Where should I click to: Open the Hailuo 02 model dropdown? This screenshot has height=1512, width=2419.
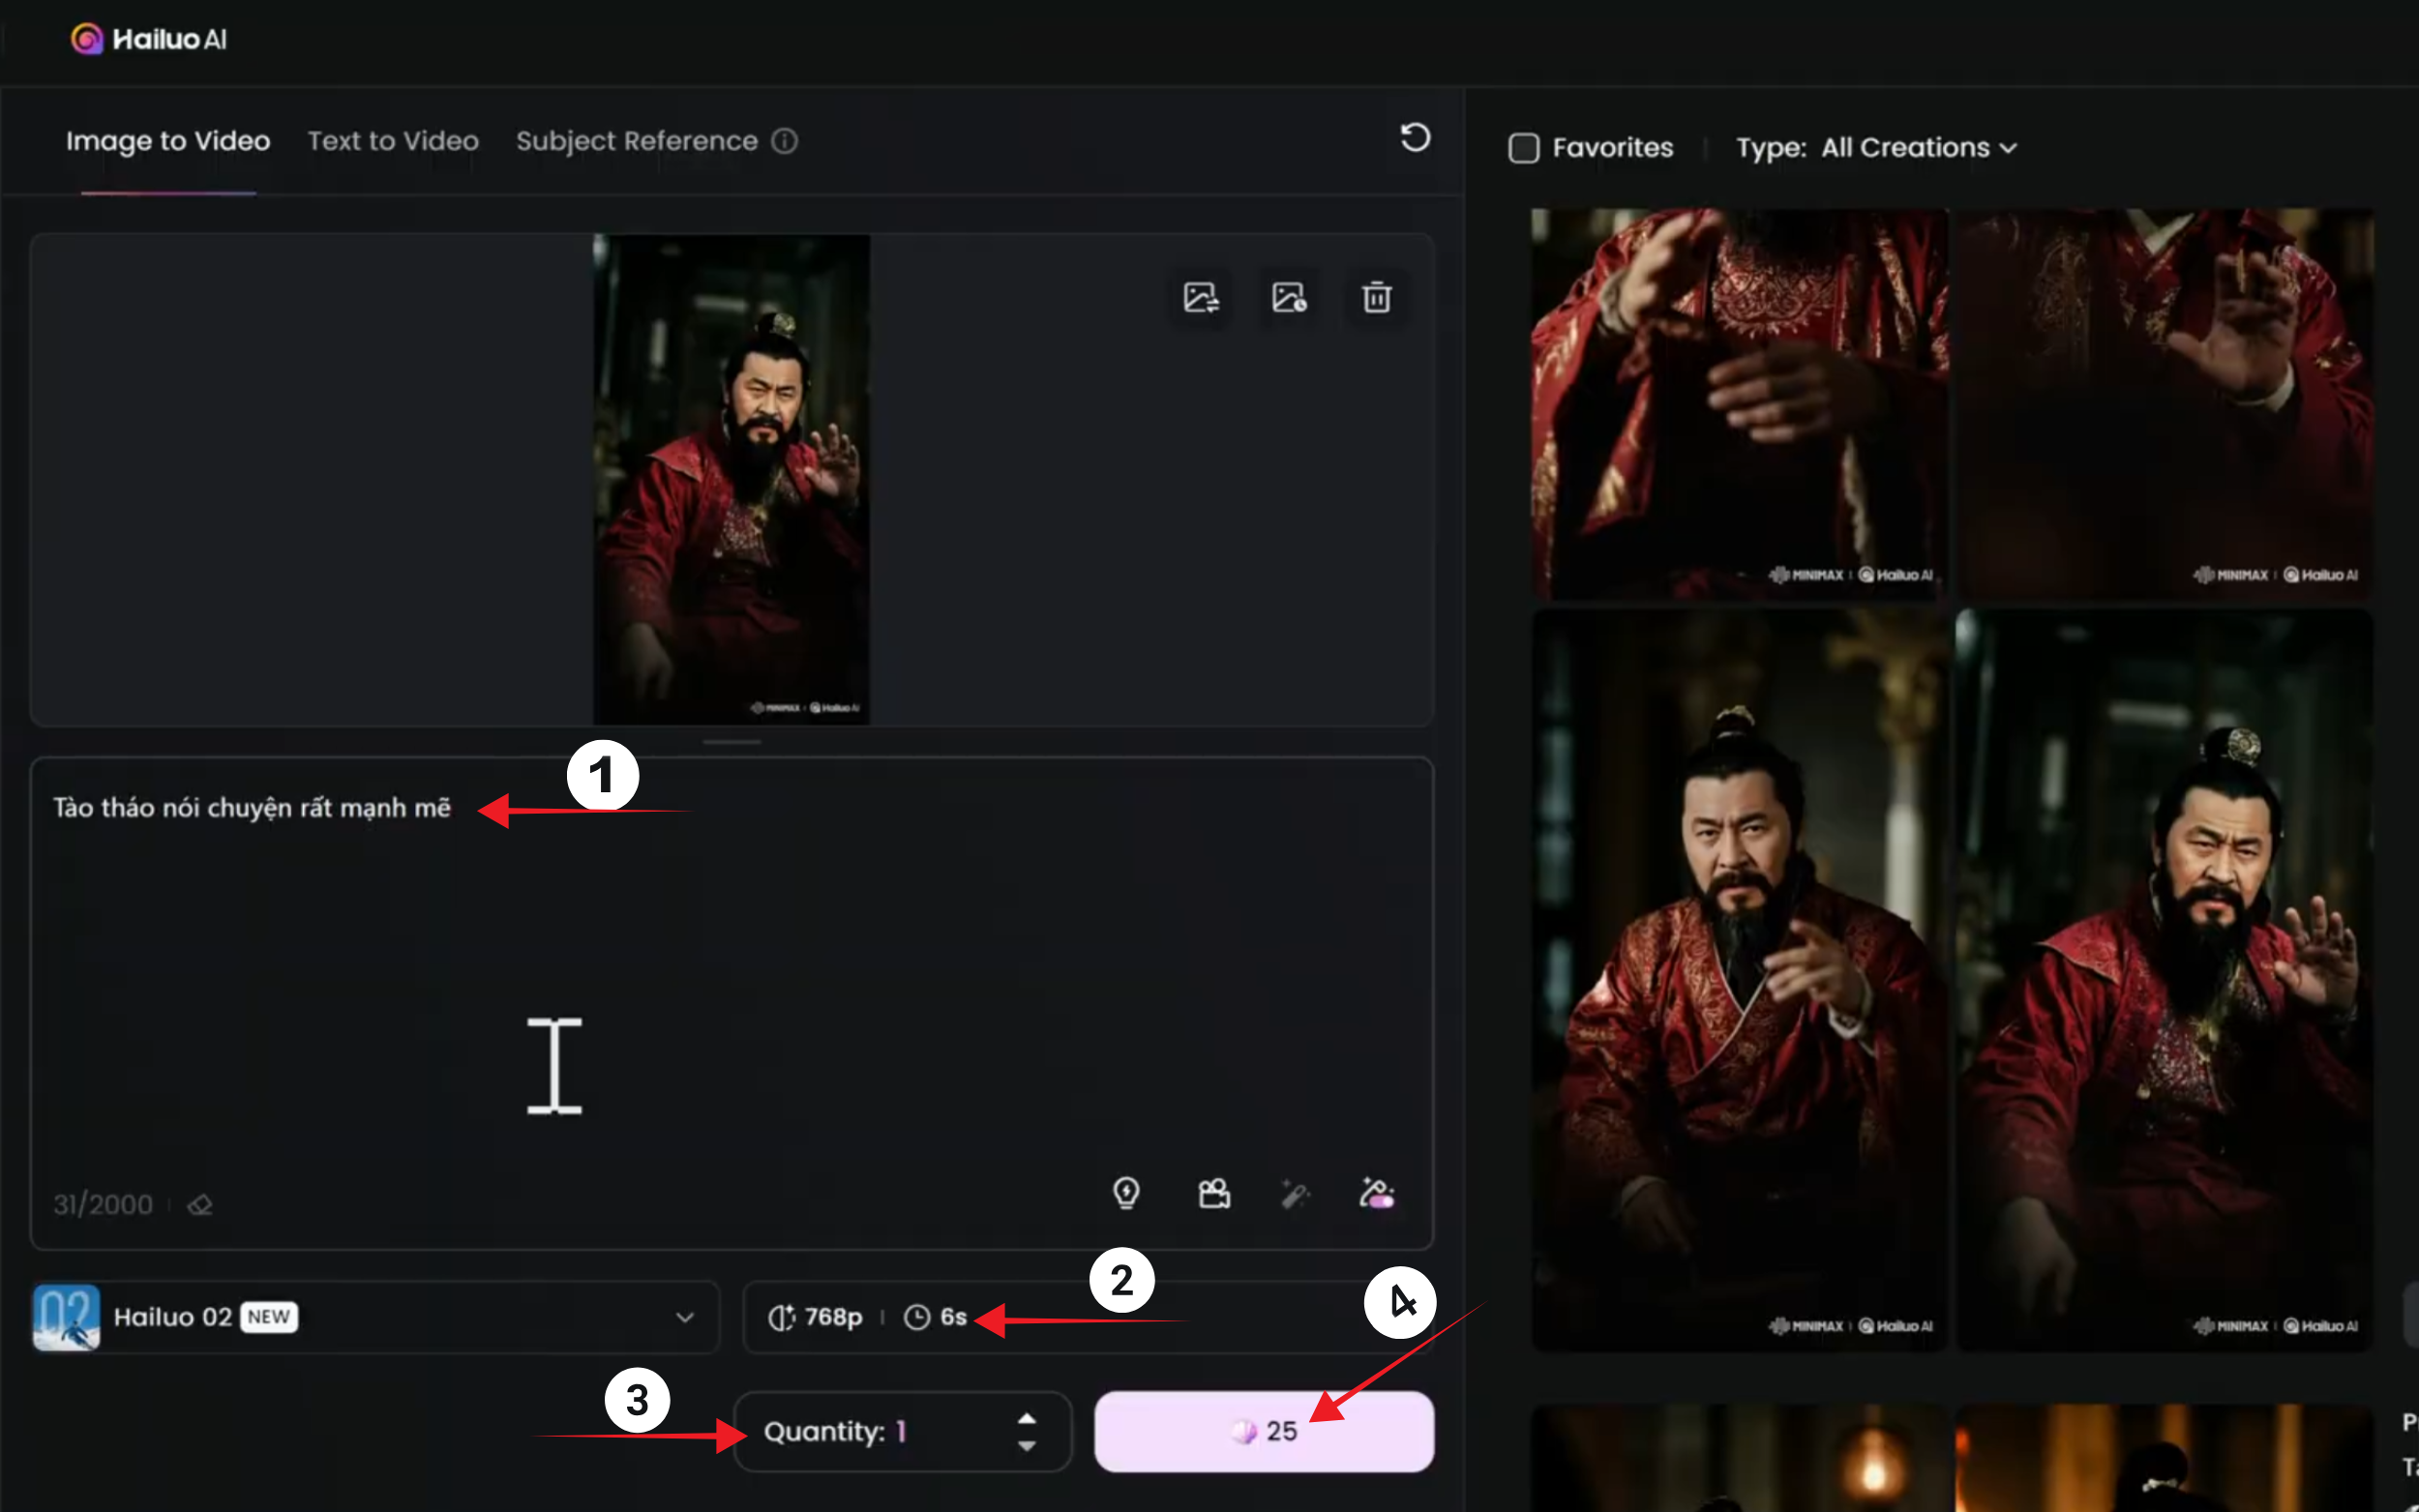[376, 1317]
